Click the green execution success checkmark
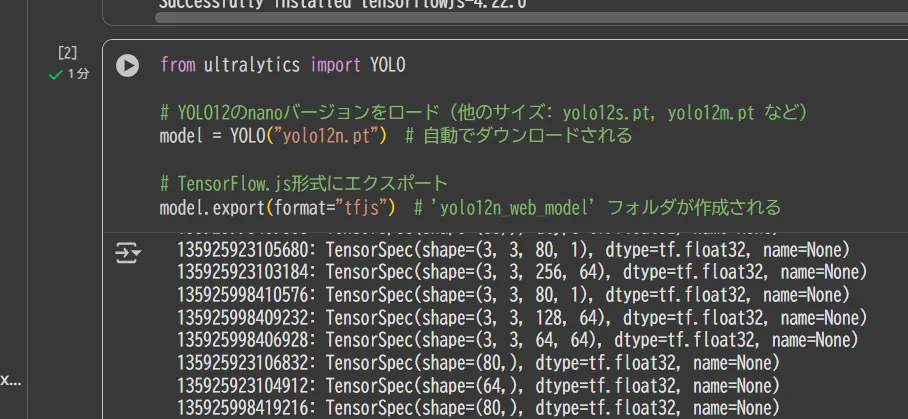 point(56,74)
